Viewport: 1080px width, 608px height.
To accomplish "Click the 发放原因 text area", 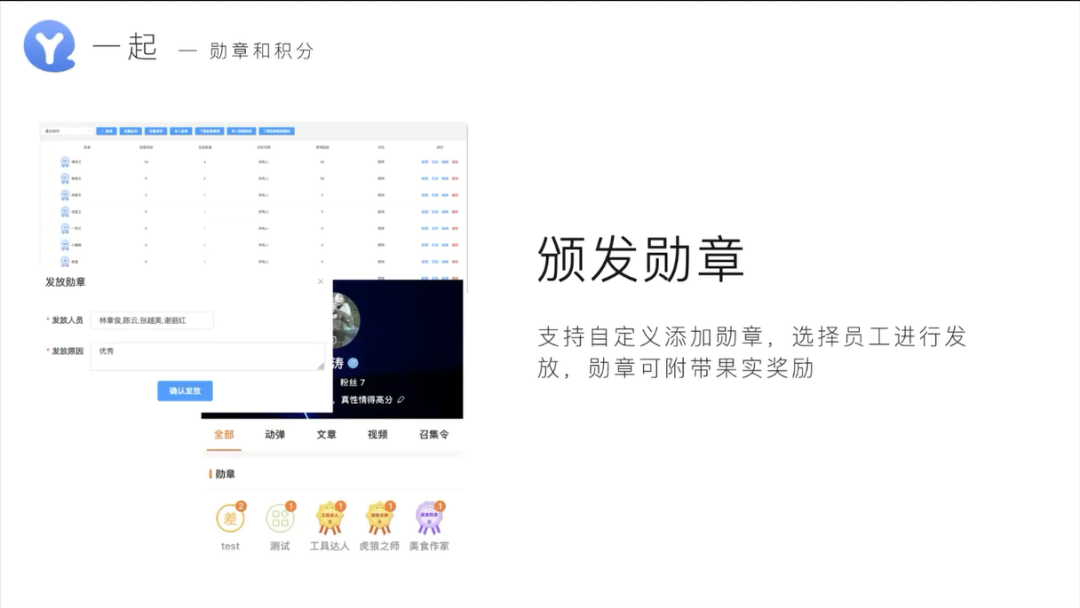I will (207, 356).
